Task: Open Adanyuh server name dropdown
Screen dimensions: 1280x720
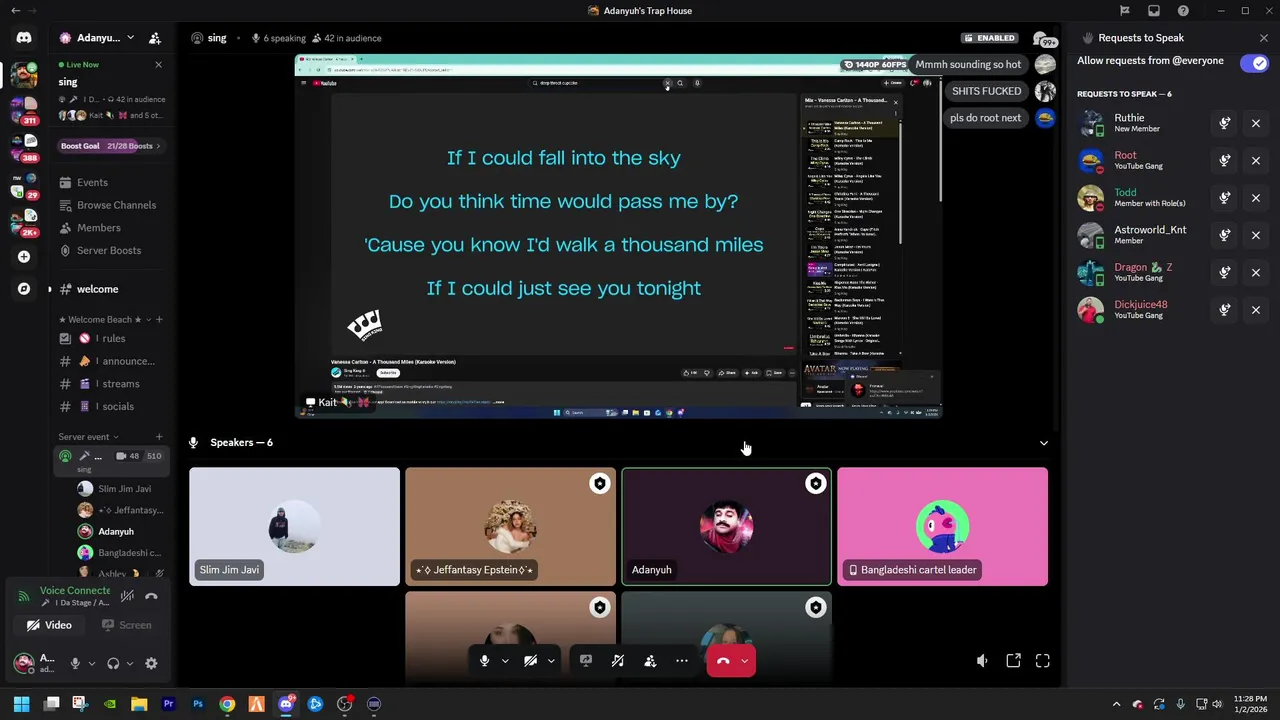Action: pos(97,38)
